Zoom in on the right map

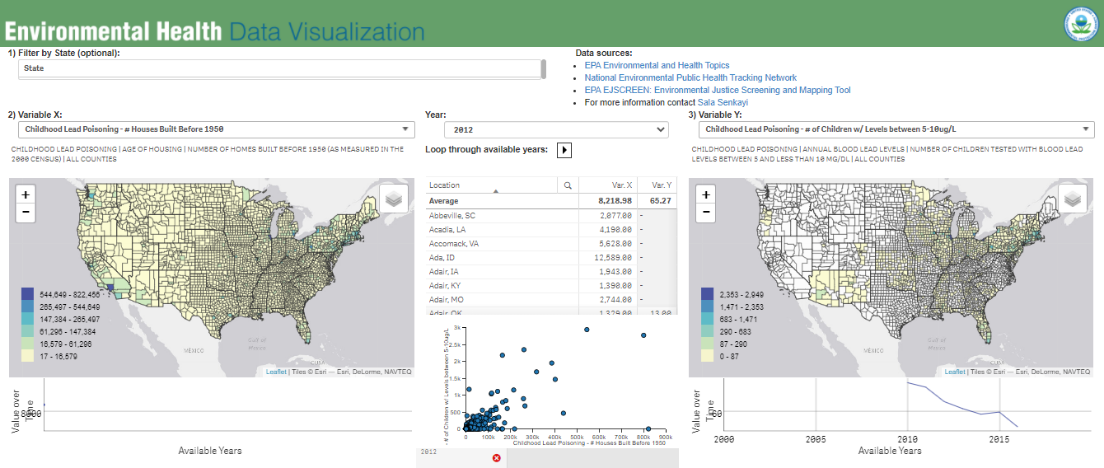click(x=707, y=195)
